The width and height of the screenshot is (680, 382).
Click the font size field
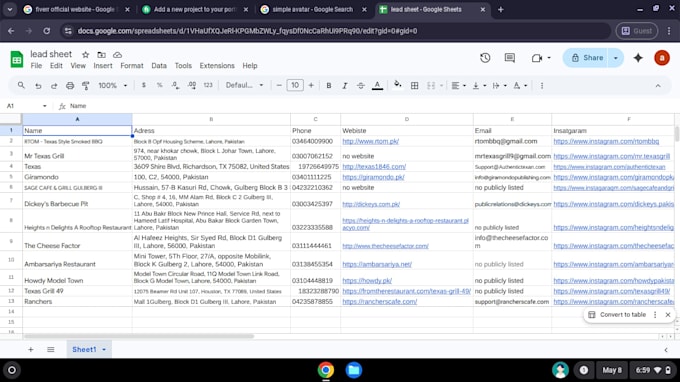(295, 85)
